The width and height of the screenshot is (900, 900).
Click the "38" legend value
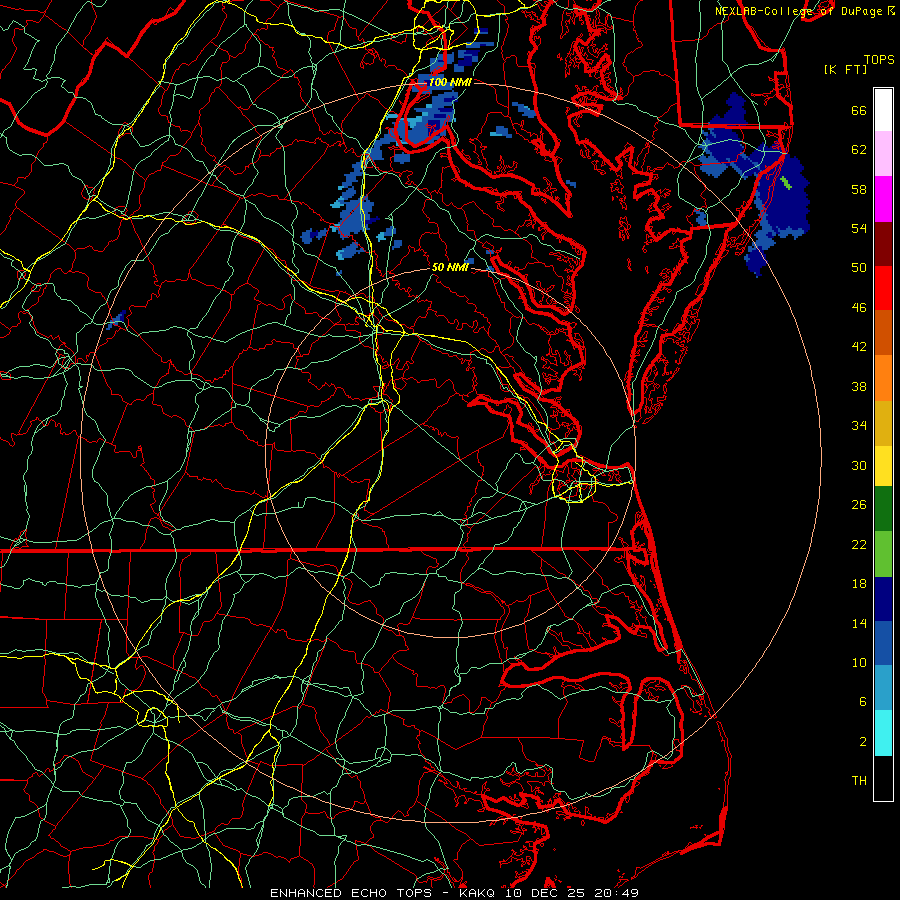pos(859,386)
